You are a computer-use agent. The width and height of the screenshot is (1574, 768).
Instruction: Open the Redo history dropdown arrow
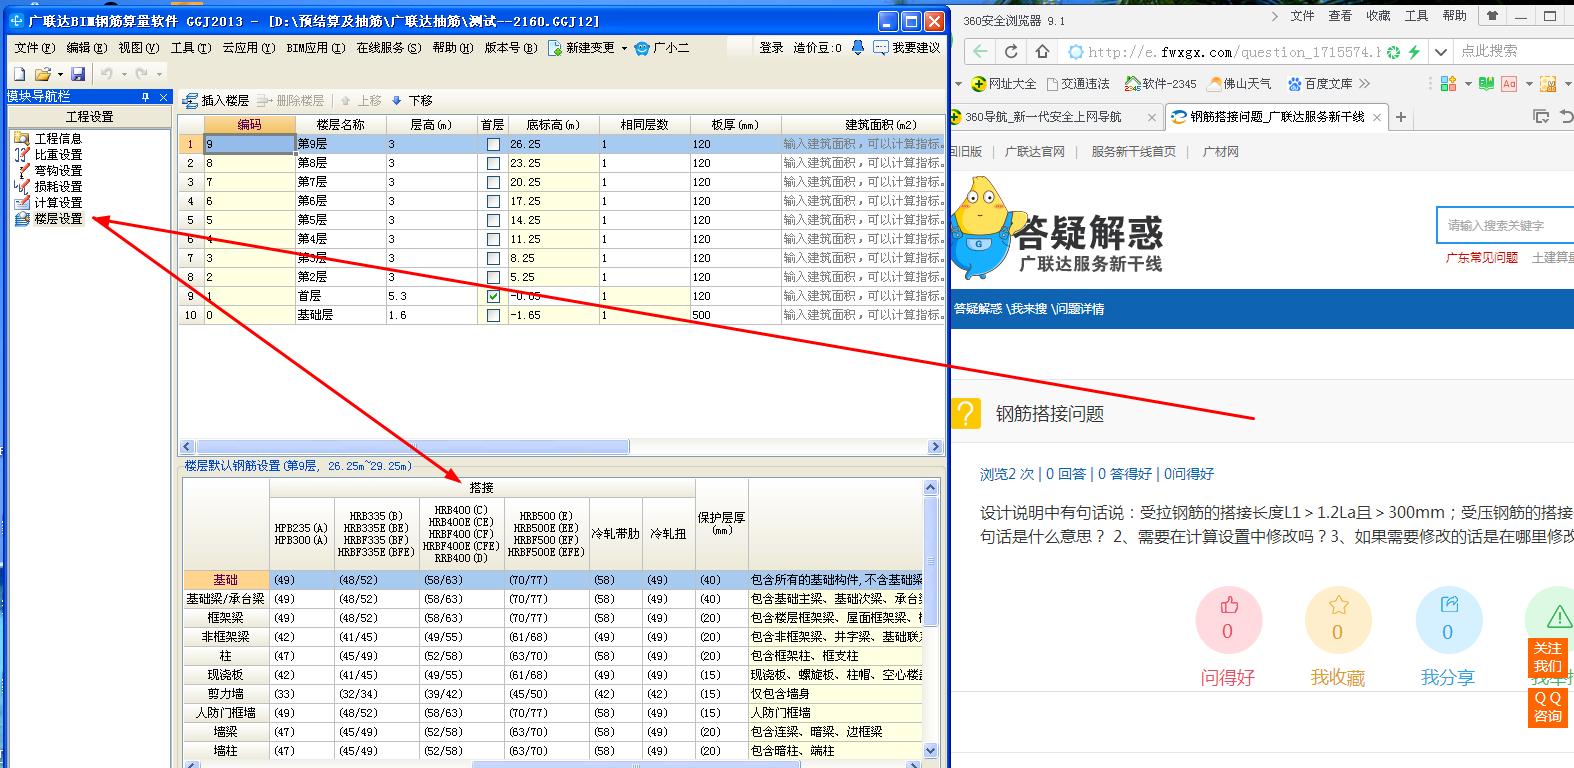(x=158, y=75)
